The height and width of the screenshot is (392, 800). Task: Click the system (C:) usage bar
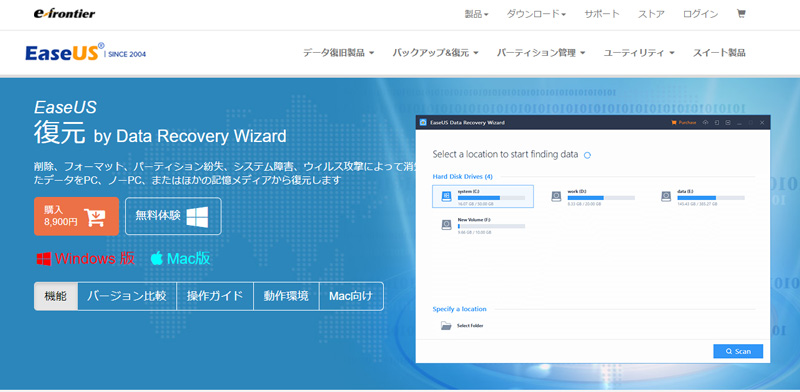(x=491, y=198)
